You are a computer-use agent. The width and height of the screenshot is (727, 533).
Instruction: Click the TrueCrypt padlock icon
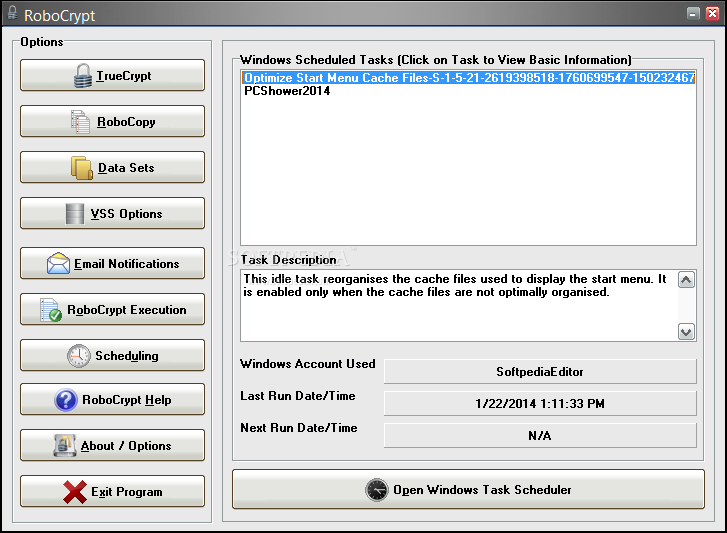point(83,76)
